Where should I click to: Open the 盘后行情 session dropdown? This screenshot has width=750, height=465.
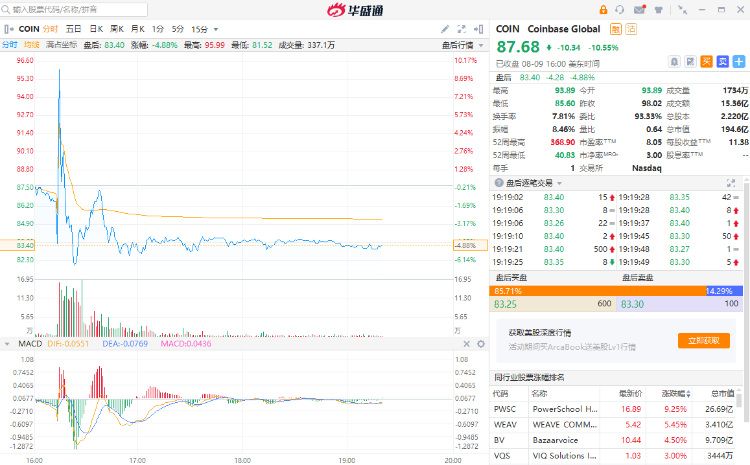point(462,45)
